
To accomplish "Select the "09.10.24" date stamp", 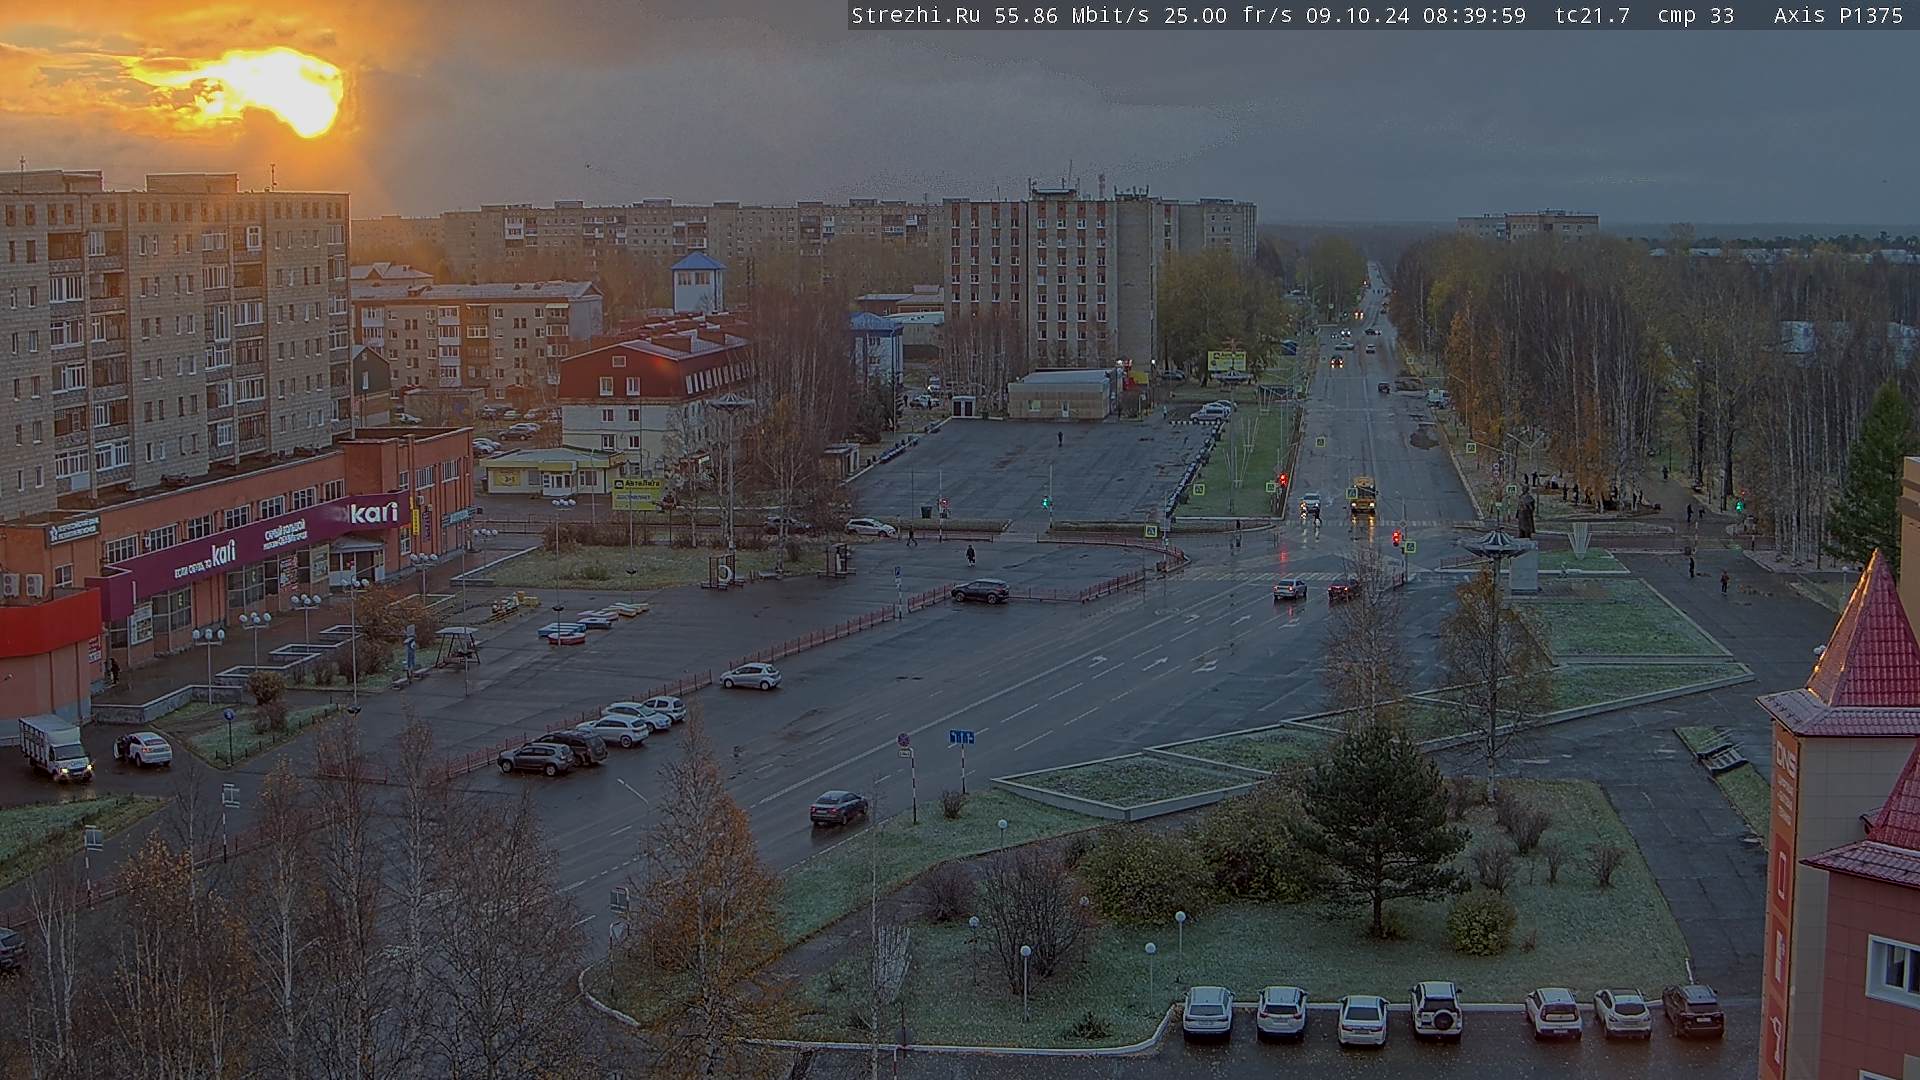I will [x=1358, y=15].
